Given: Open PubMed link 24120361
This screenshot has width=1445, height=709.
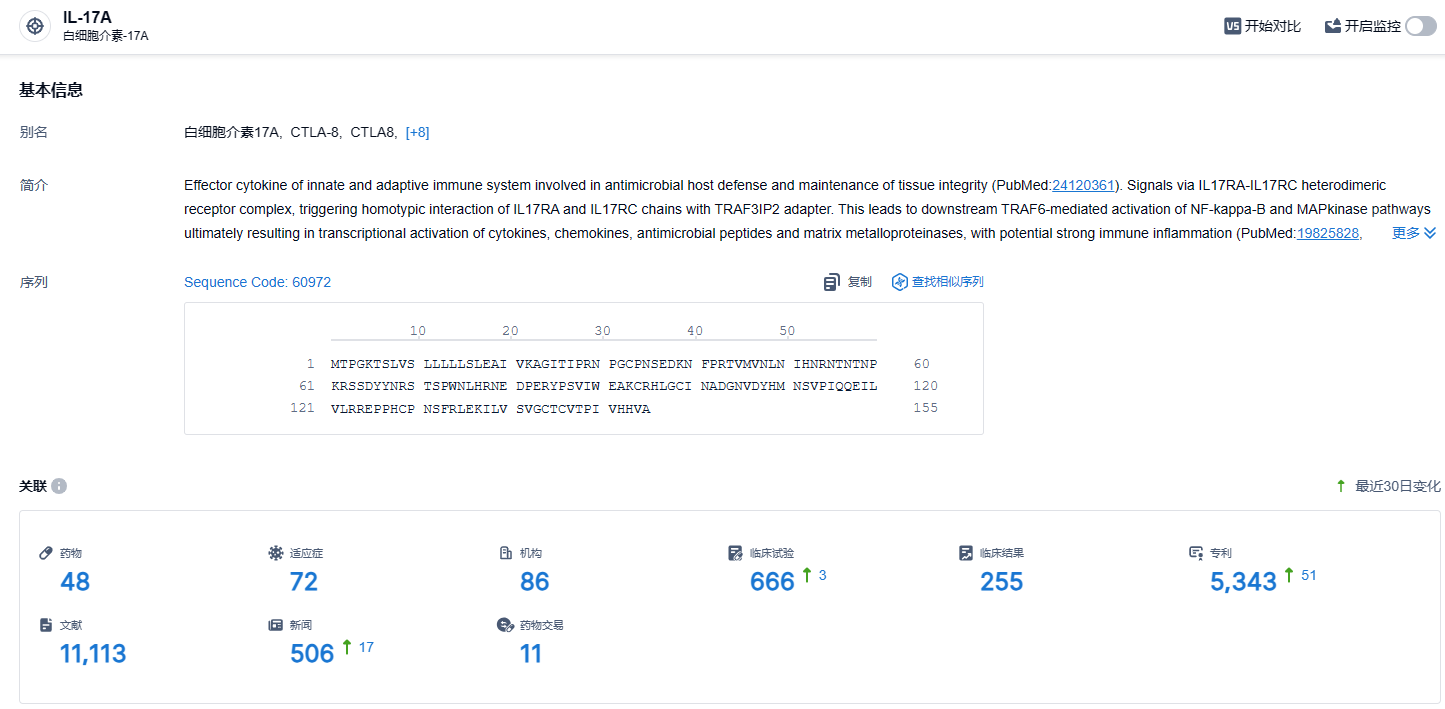Looking at the screenshot, I should 1083,185.
